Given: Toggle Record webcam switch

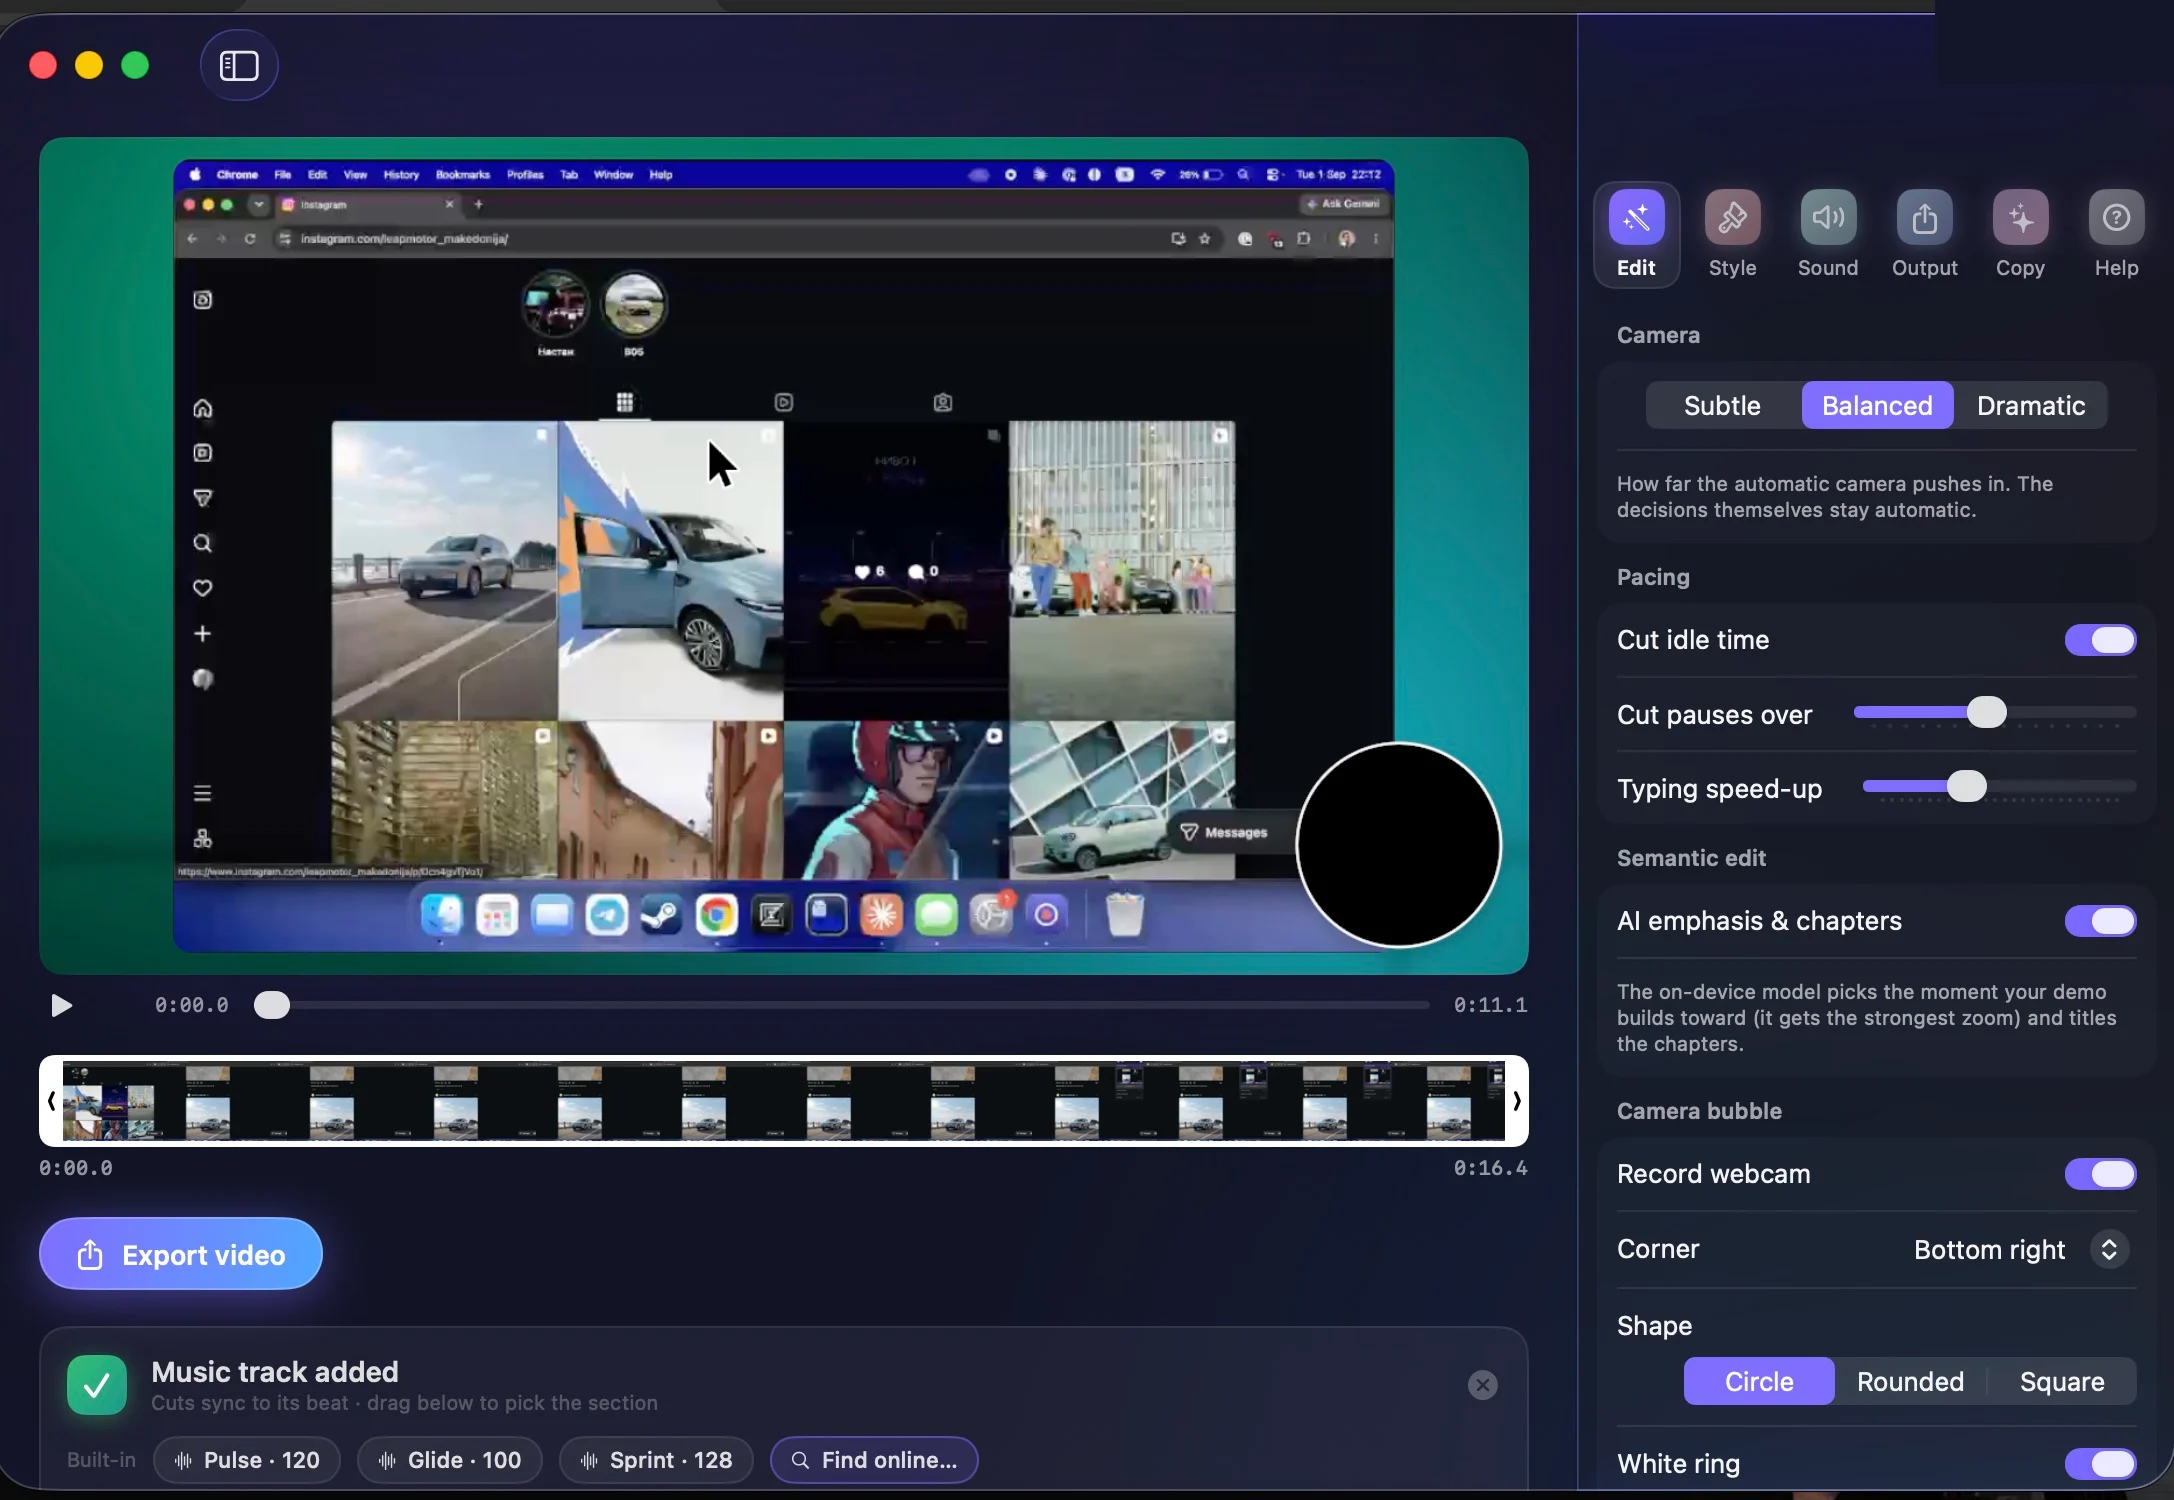Looking at the screenshot, I should 2100,1174.
